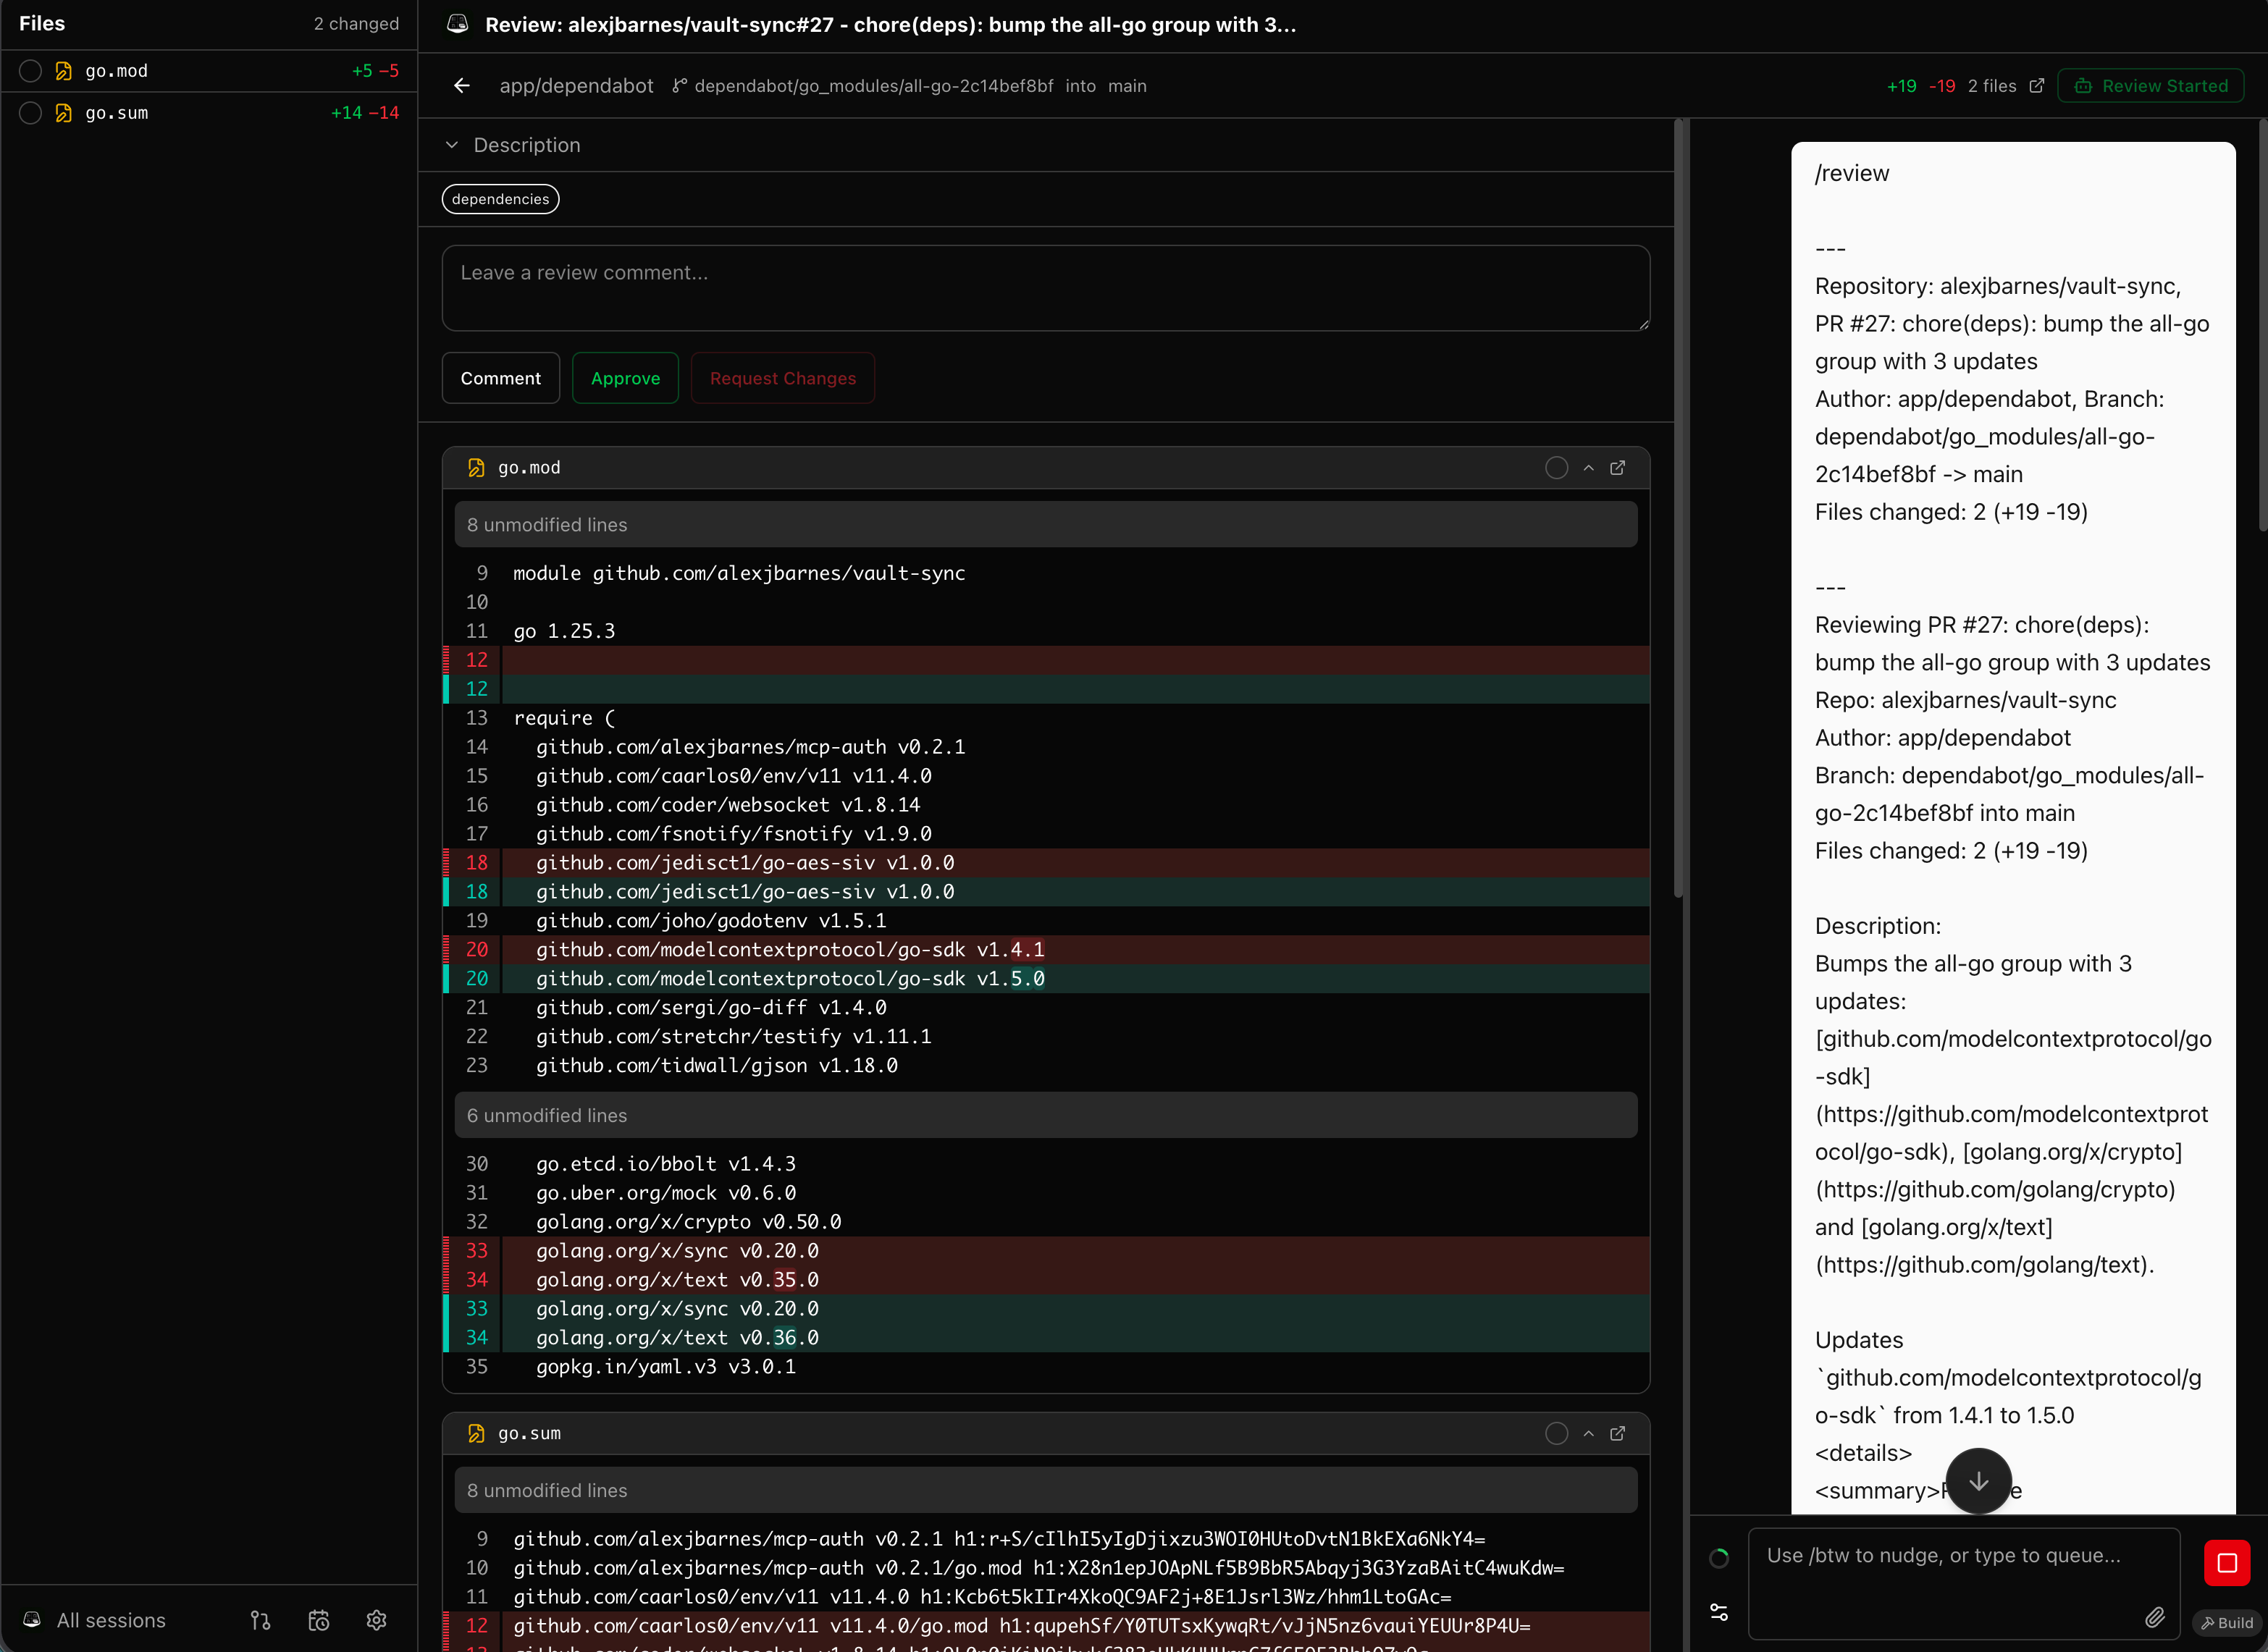This screenshot has width=2268, height=1652.
Task: Open the PR externally via the icon beside 2 files
Action: (2036, 86)
